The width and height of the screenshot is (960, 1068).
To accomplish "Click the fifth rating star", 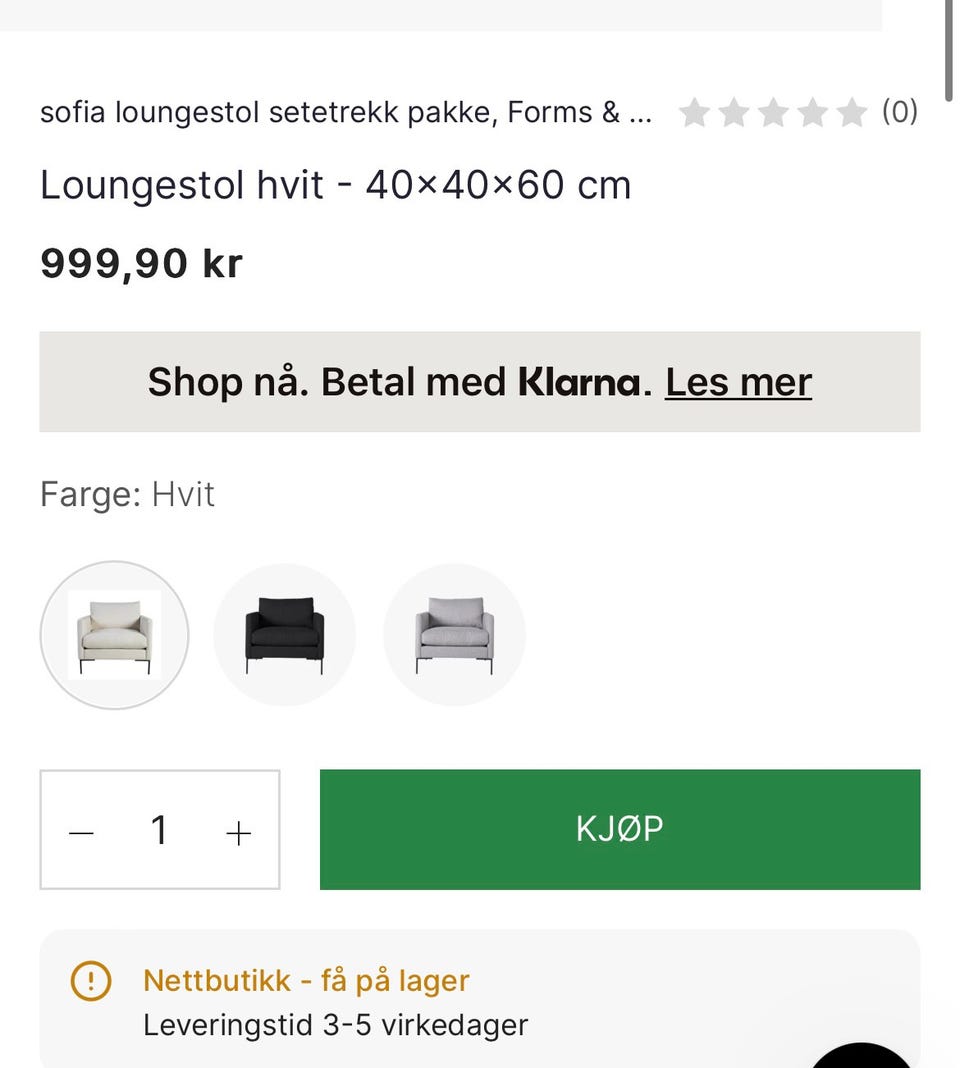I will 851,113.
